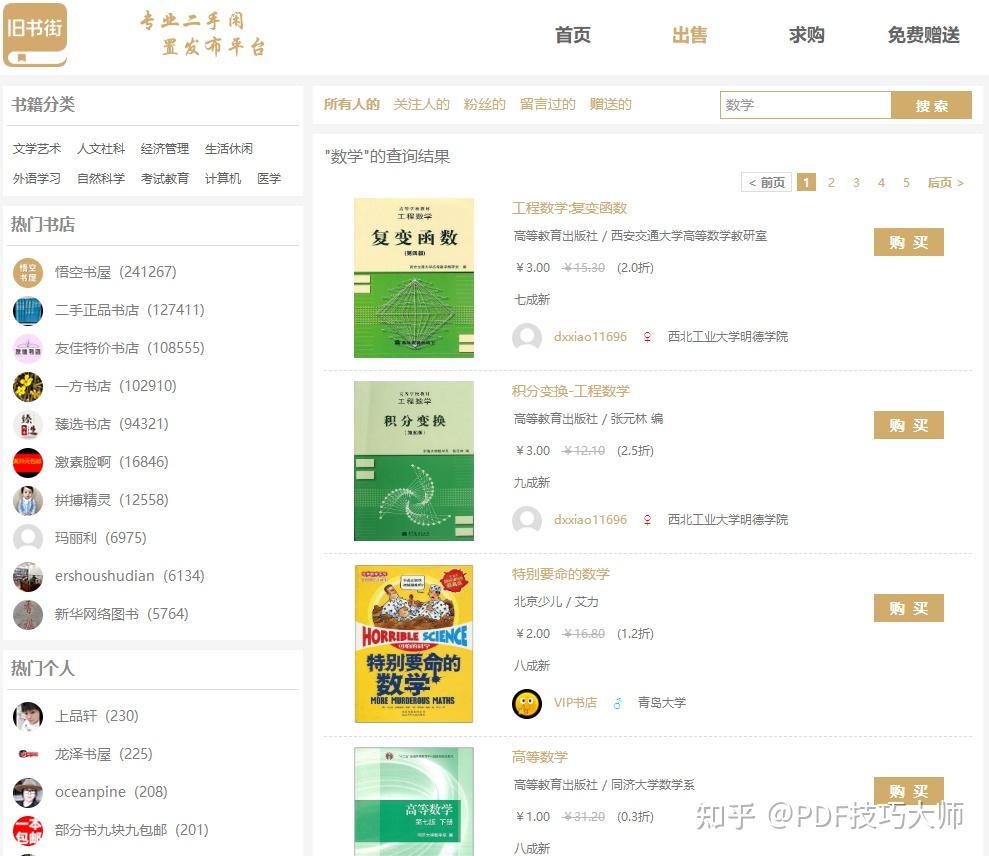Viewport: 989px width, 856px height.
Task: Open 自然科学 book category
Action: 101,179
